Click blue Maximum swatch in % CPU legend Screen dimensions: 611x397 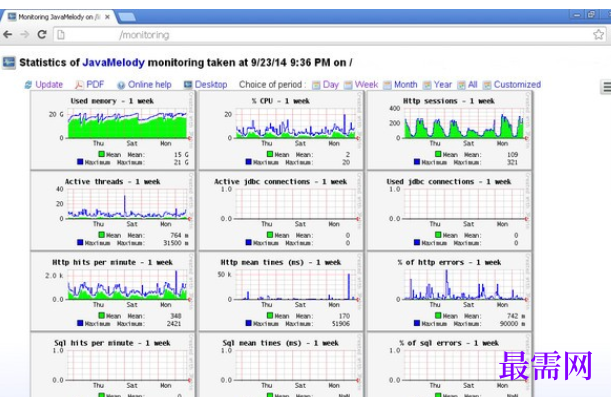(249, 162)
